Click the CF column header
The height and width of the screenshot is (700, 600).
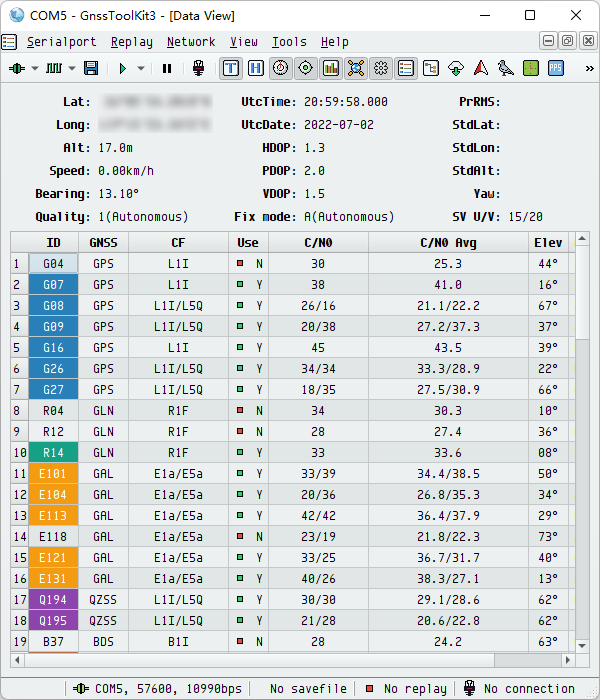click(x=178, y=242)
